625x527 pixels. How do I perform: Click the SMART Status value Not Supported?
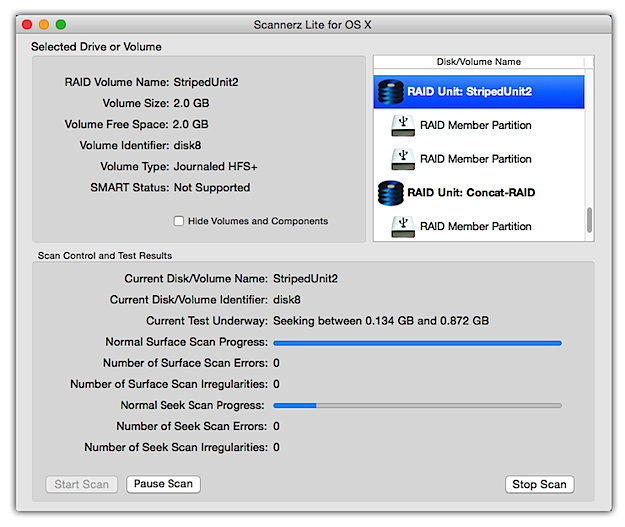tap(212, 188)
